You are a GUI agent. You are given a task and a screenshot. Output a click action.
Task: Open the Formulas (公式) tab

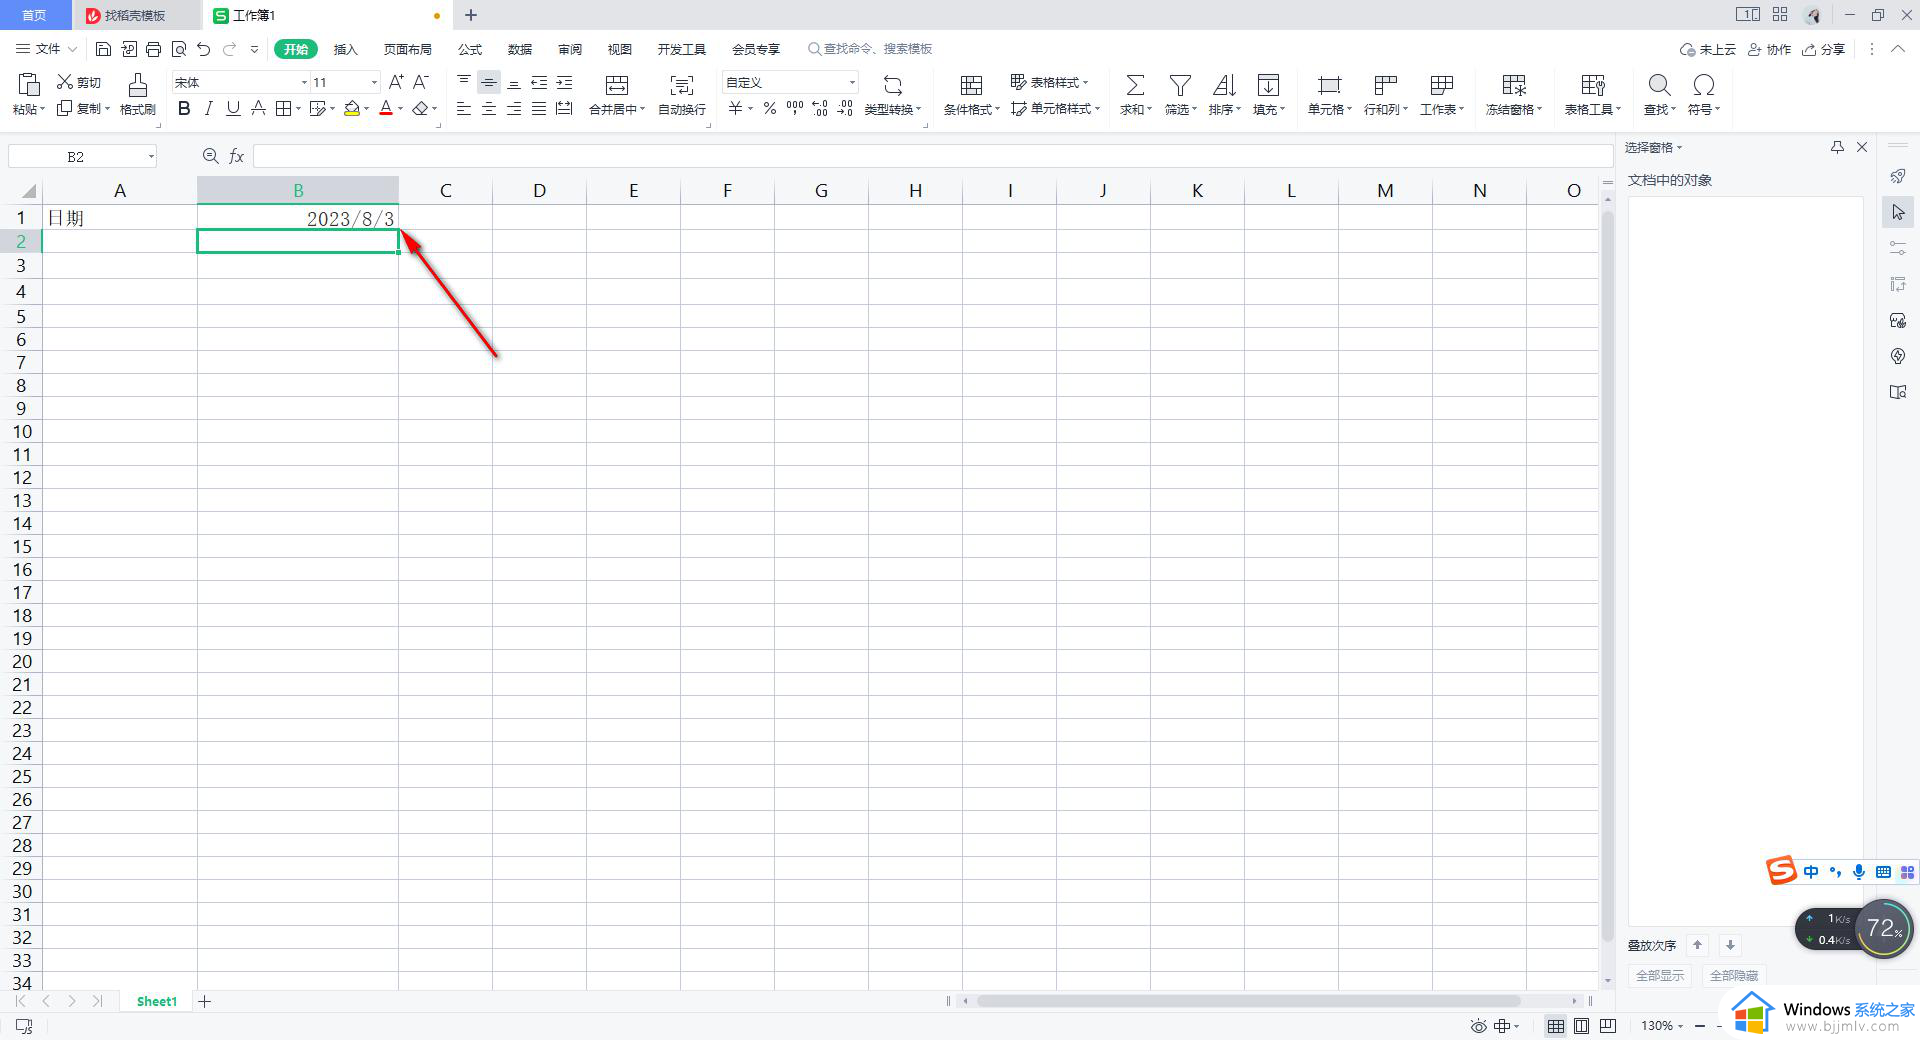point(470,49)
